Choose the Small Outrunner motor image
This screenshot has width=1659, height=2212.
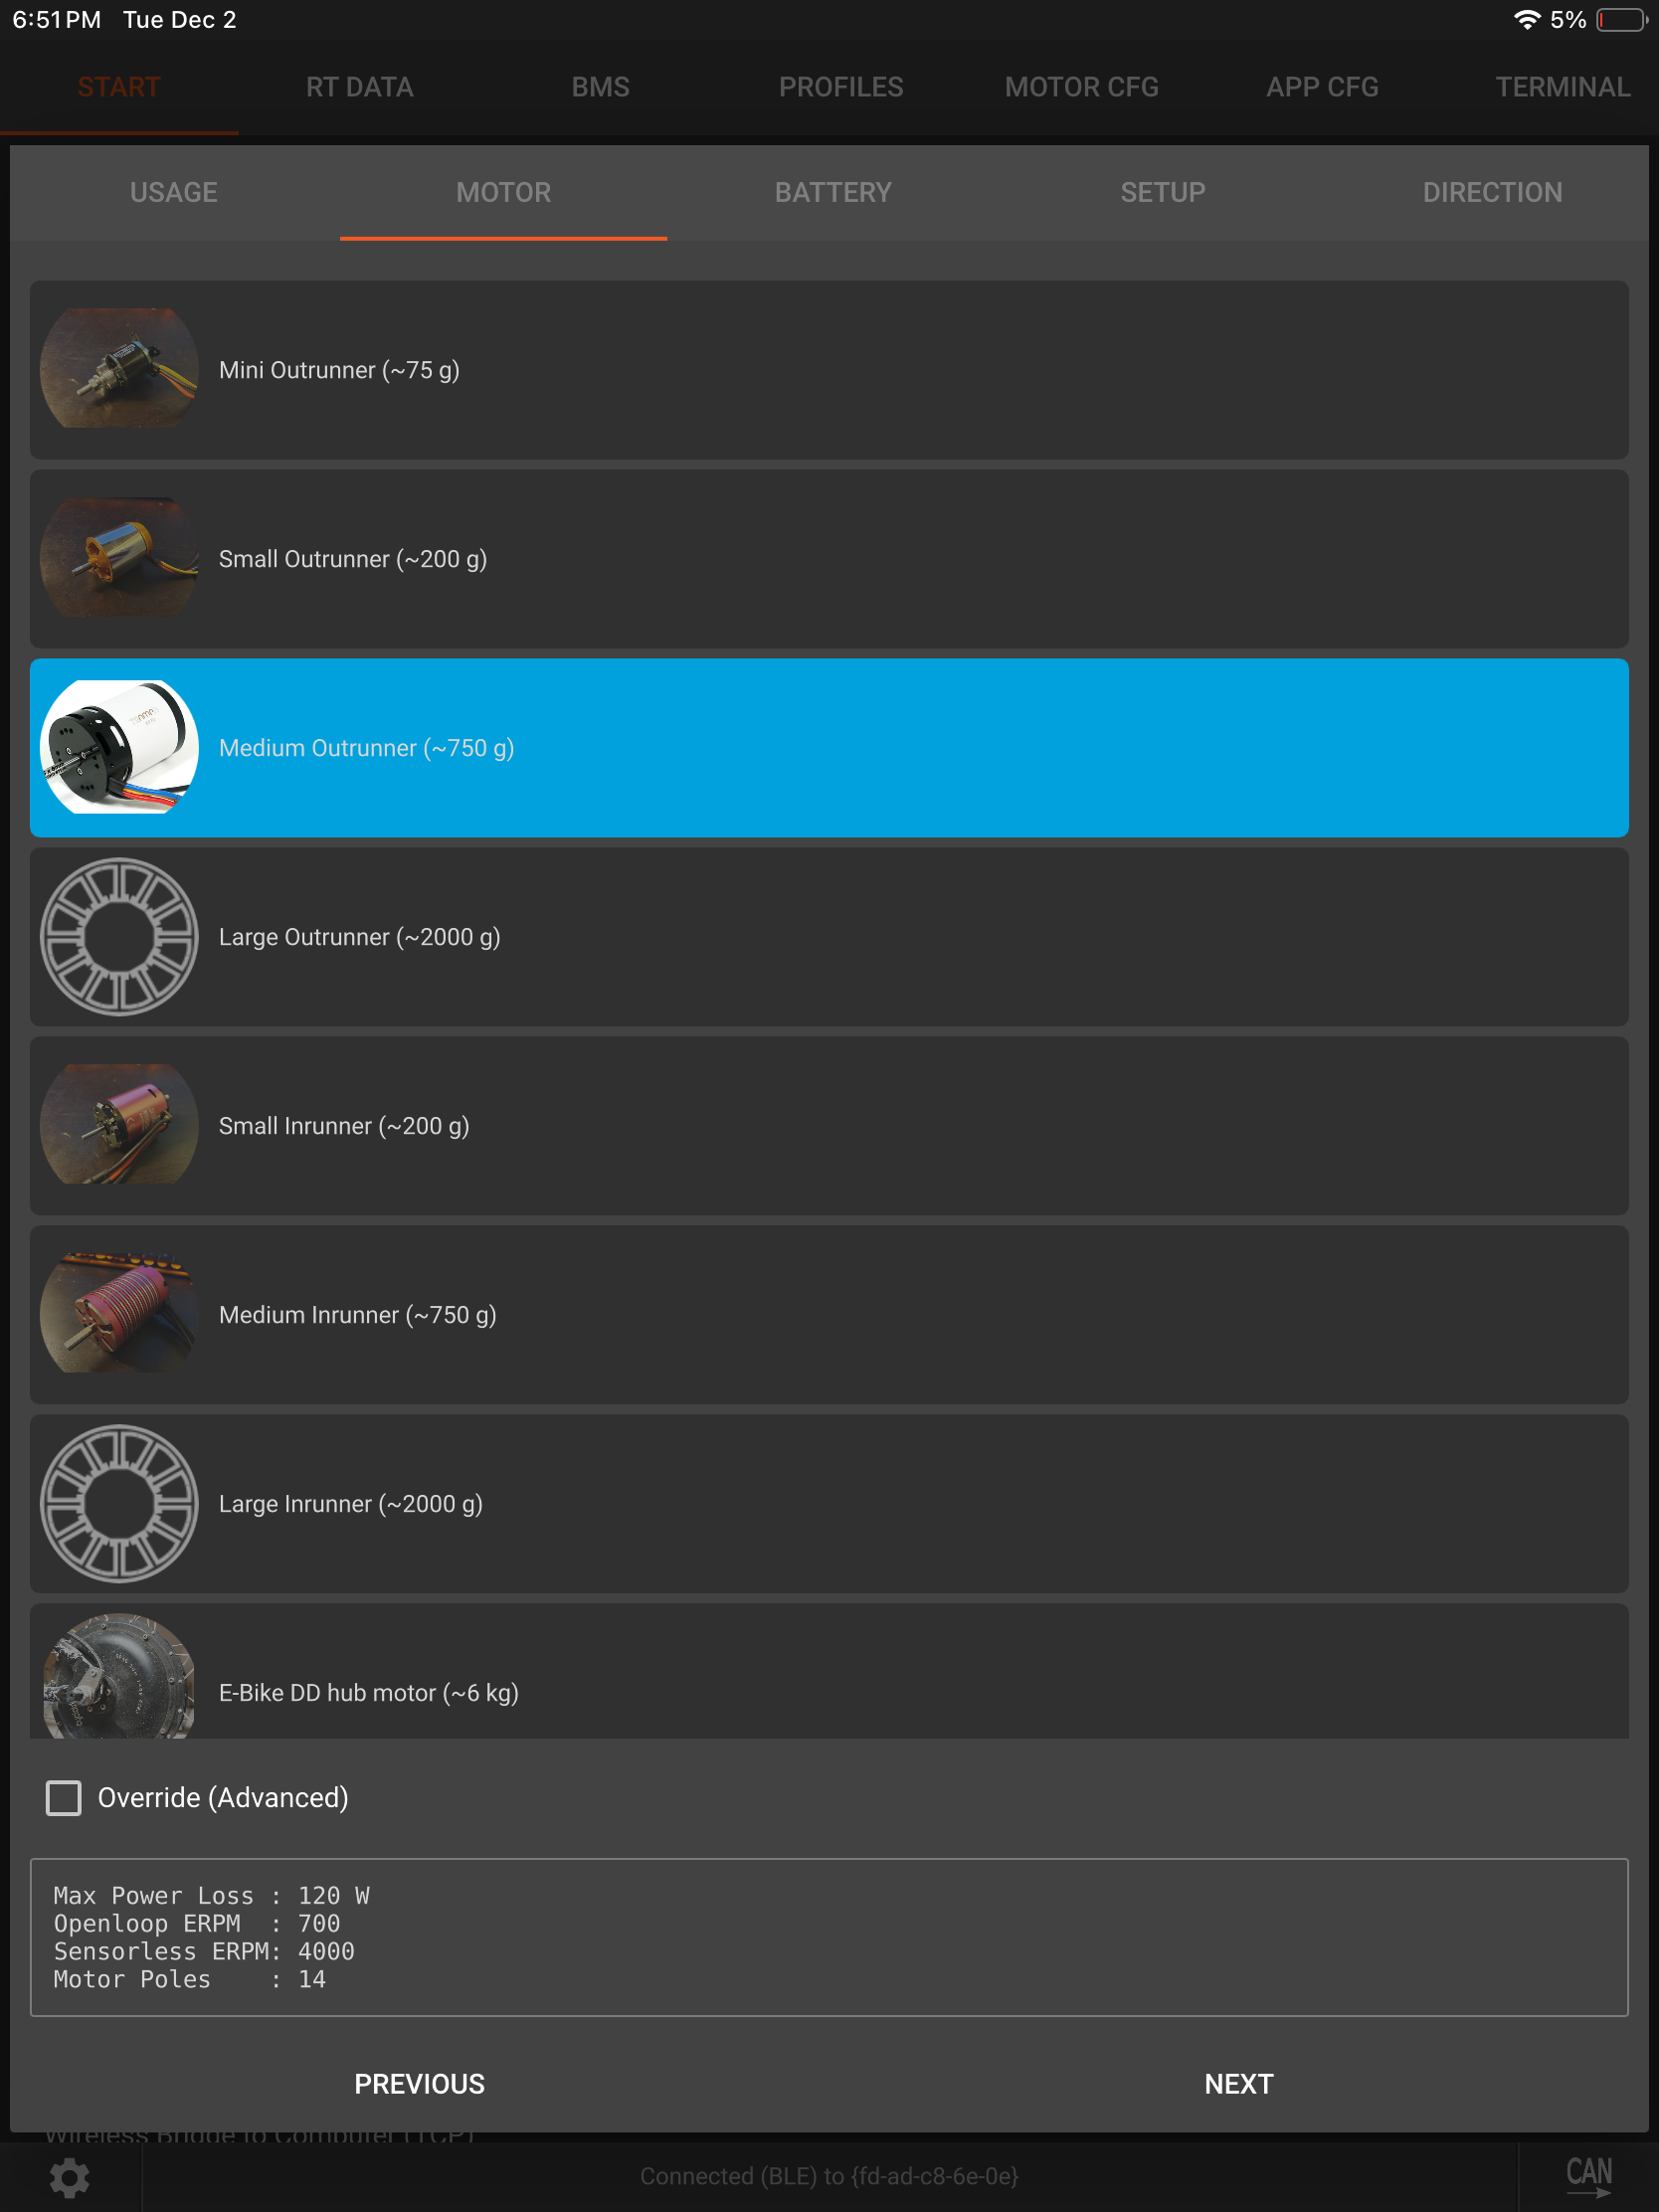coord(119,558)
